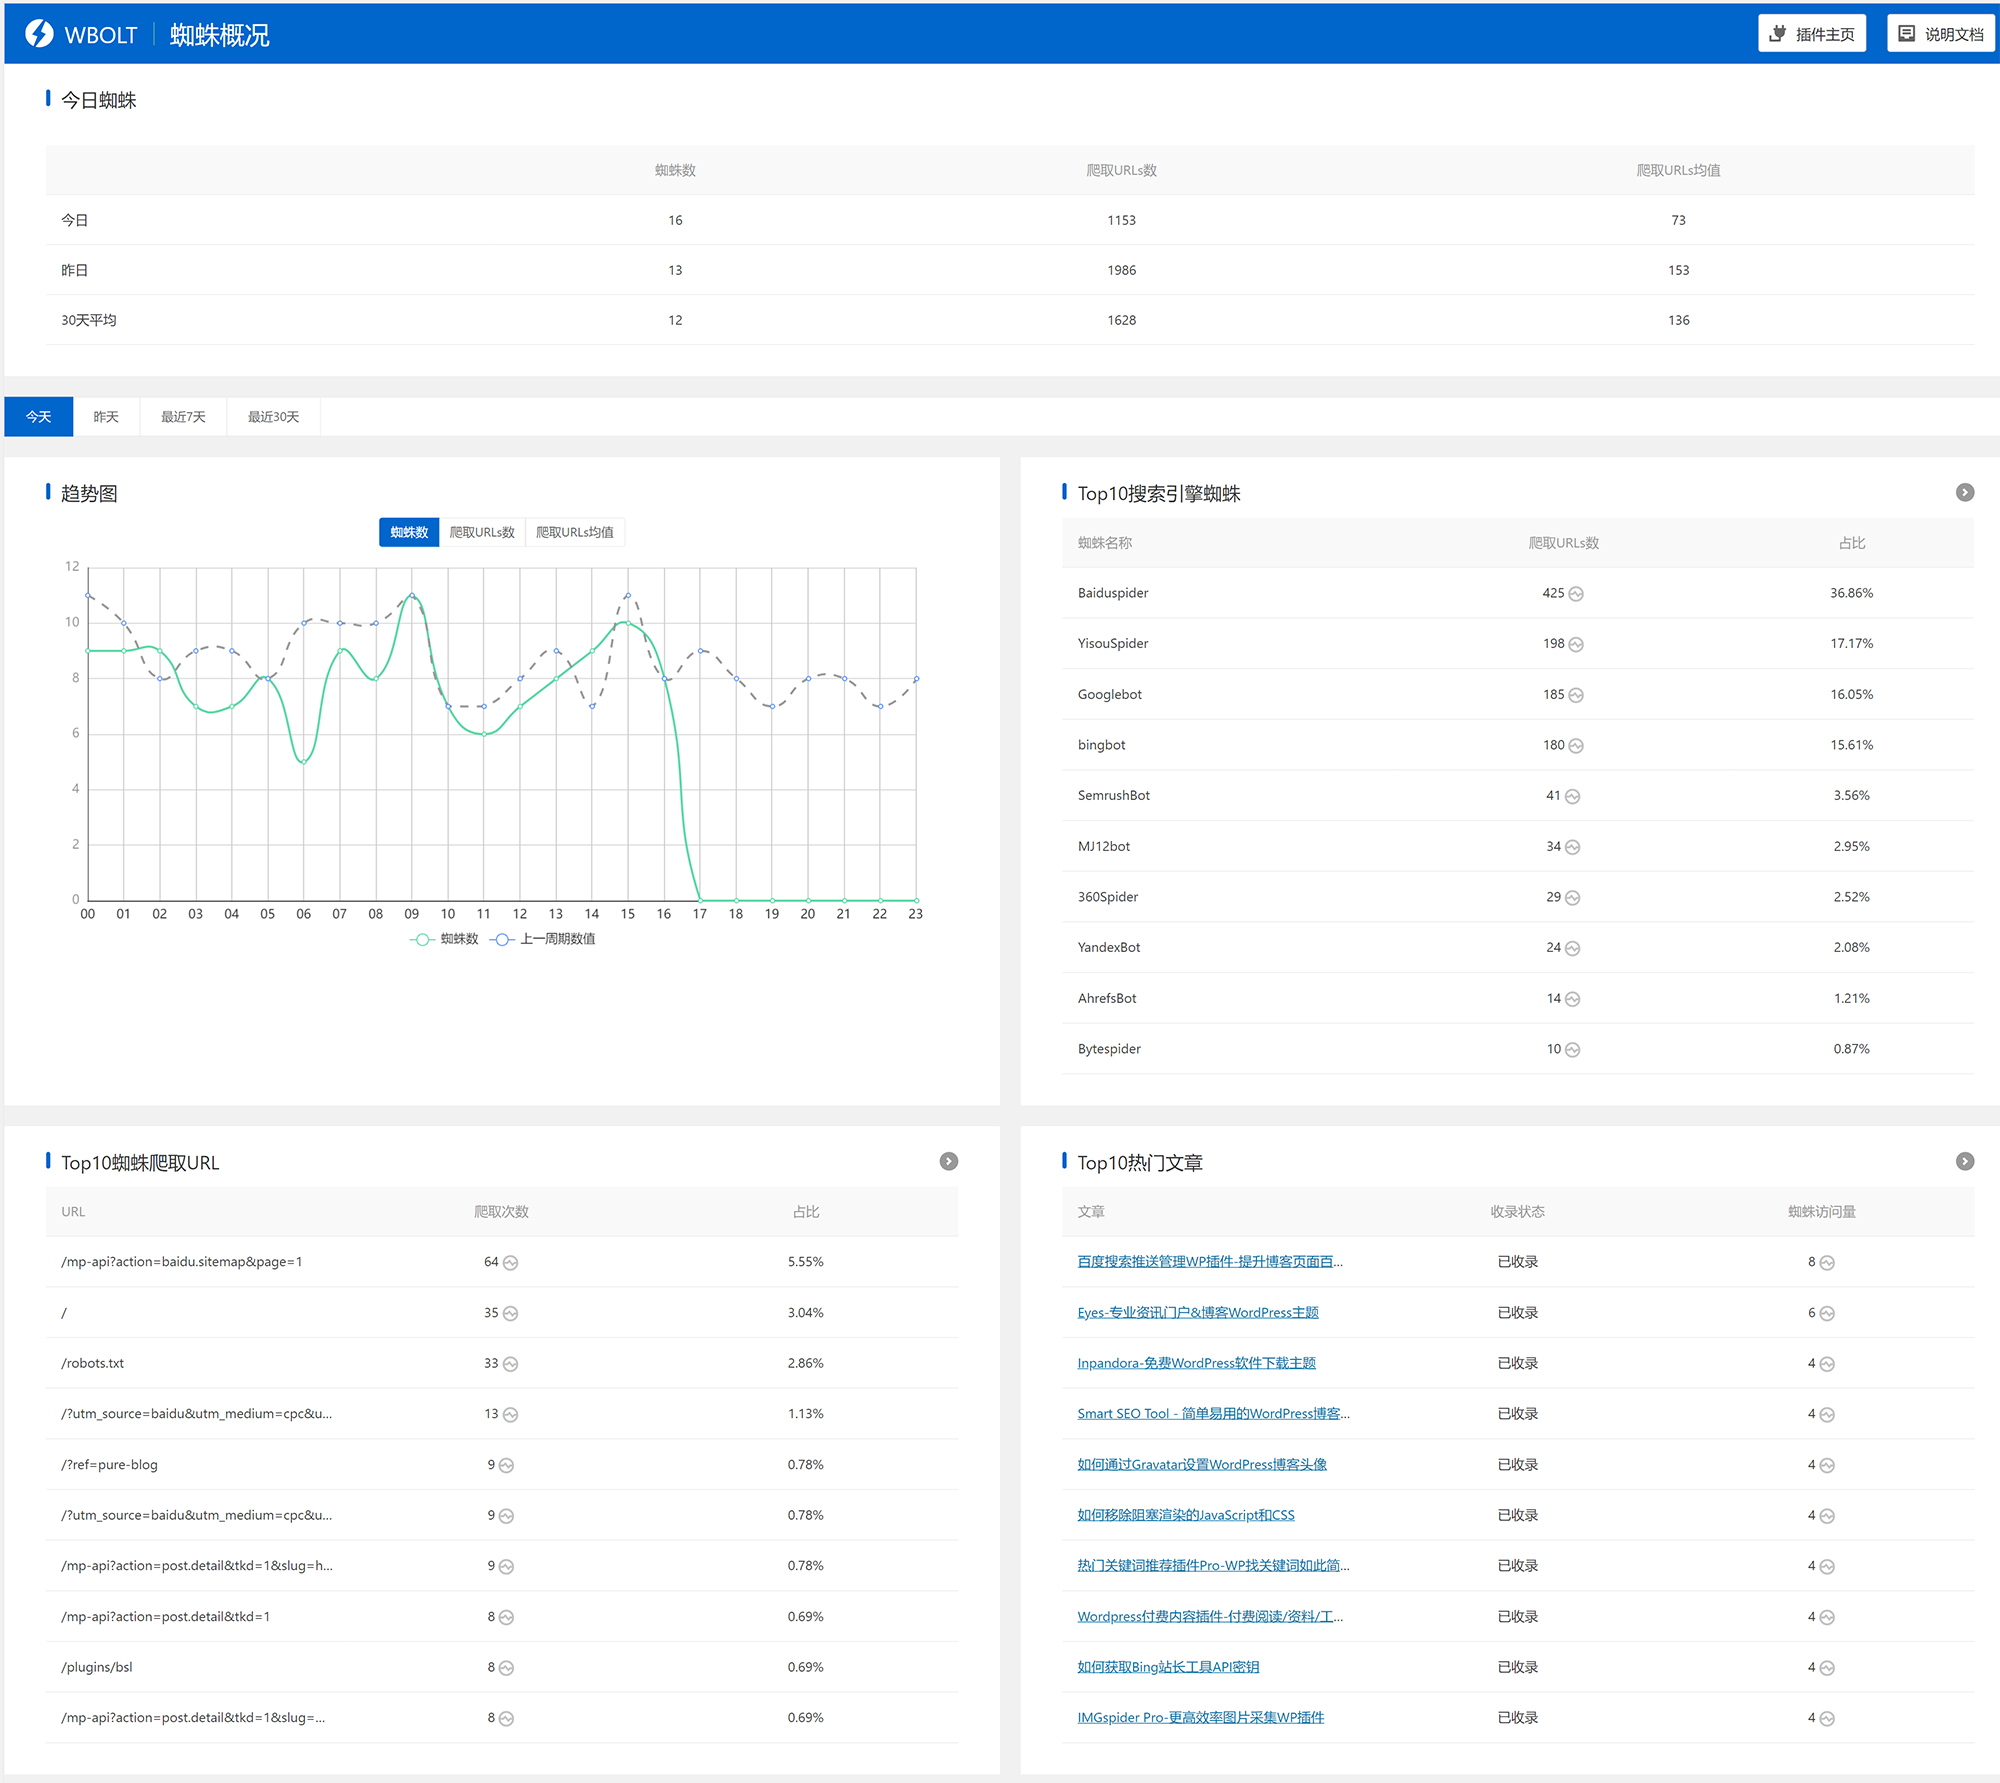Click the trend icon for the 百度搜索推送管理 article
This screenshot has width=2000, height=1783.
pyautogui.click(x=1827, y=1263)
